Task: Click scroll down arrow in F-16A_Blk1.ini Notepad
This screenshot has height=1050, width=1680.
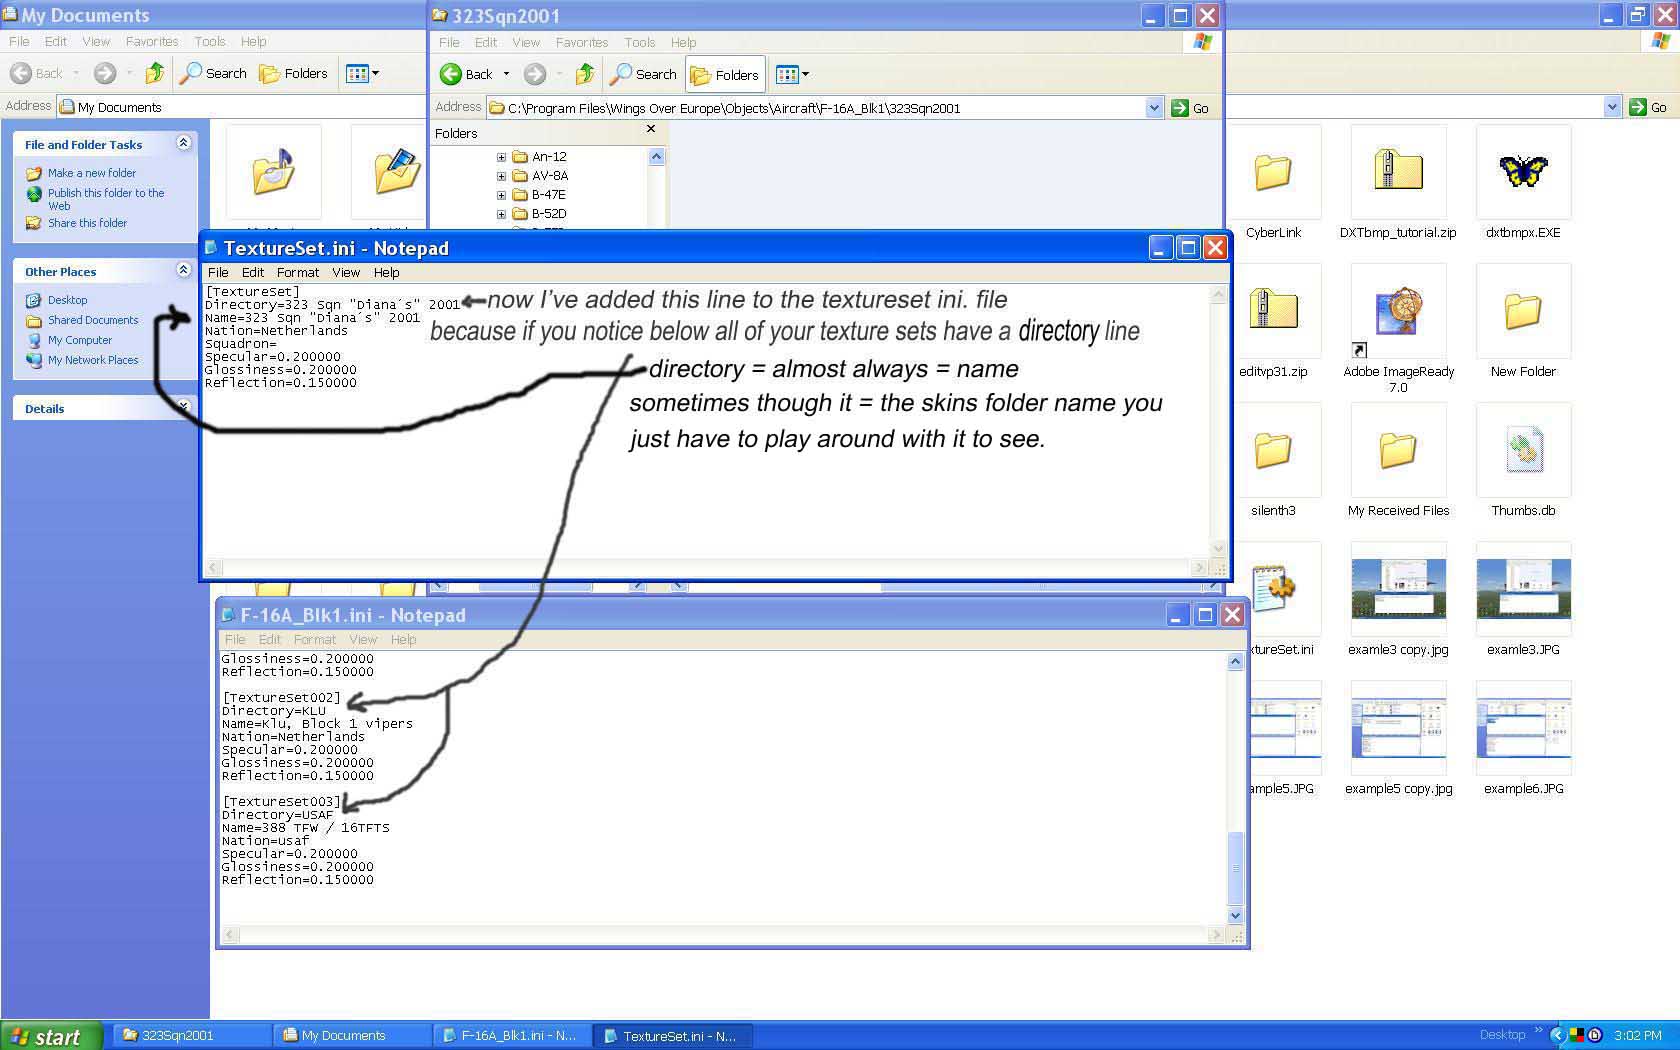Action: [1235, 915]
